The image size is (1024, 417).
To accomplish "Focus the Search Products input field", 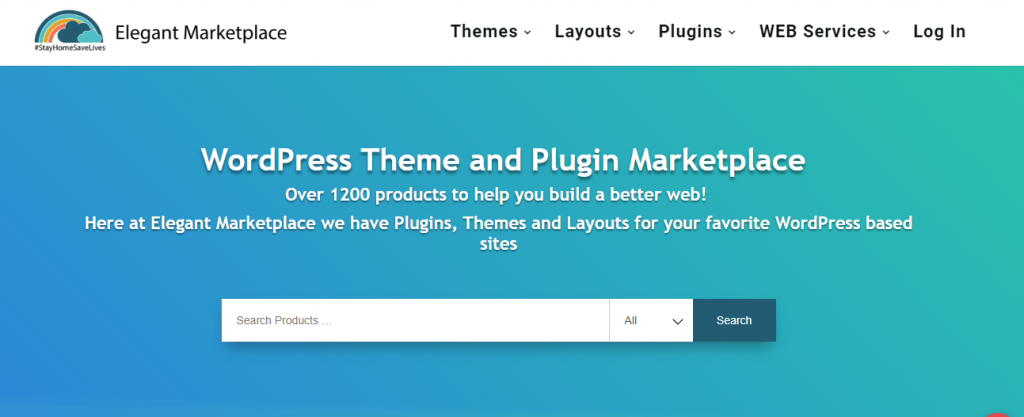I will point(415,320).
